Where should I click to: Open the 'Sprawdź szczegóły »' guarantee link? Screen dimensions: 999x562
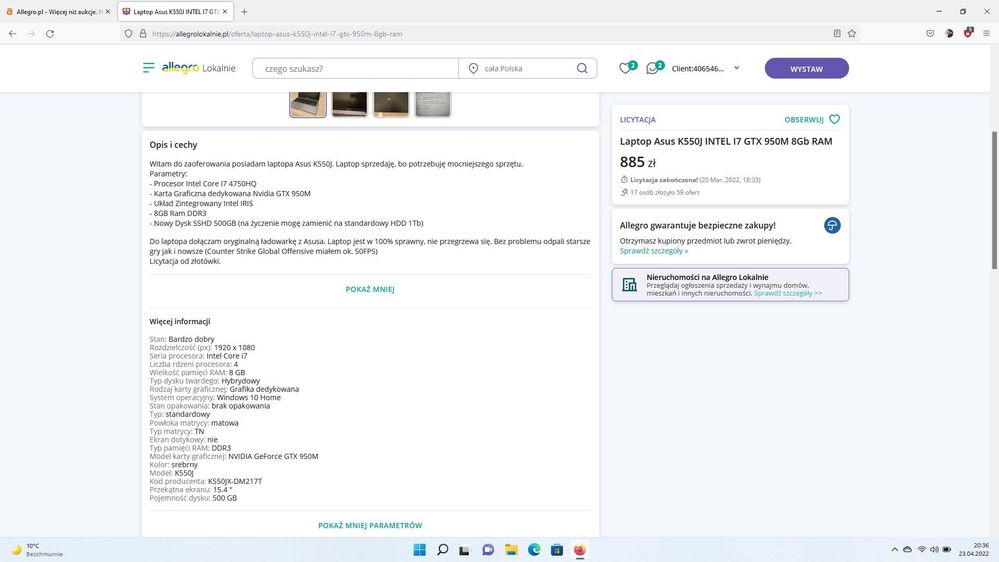point(654,251)
